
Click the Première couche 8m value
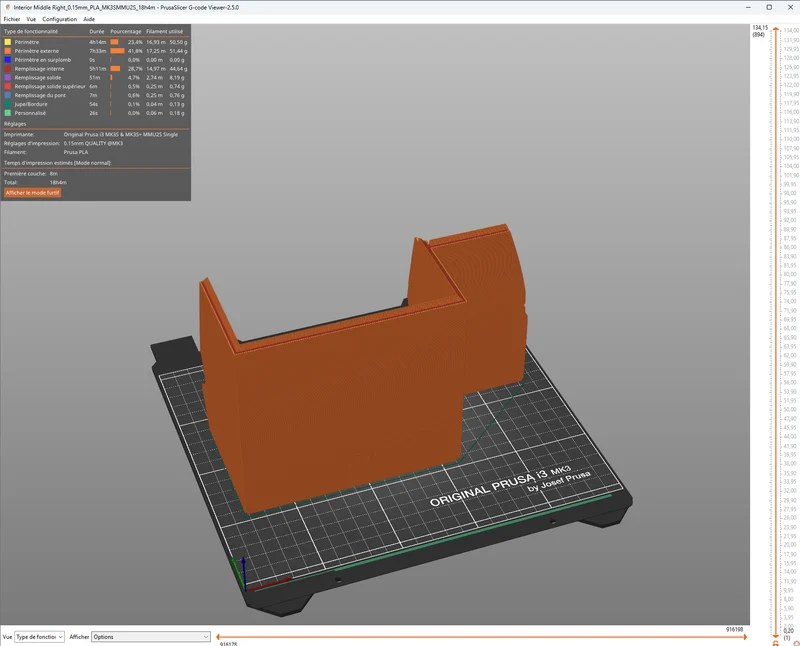[54, 173]
